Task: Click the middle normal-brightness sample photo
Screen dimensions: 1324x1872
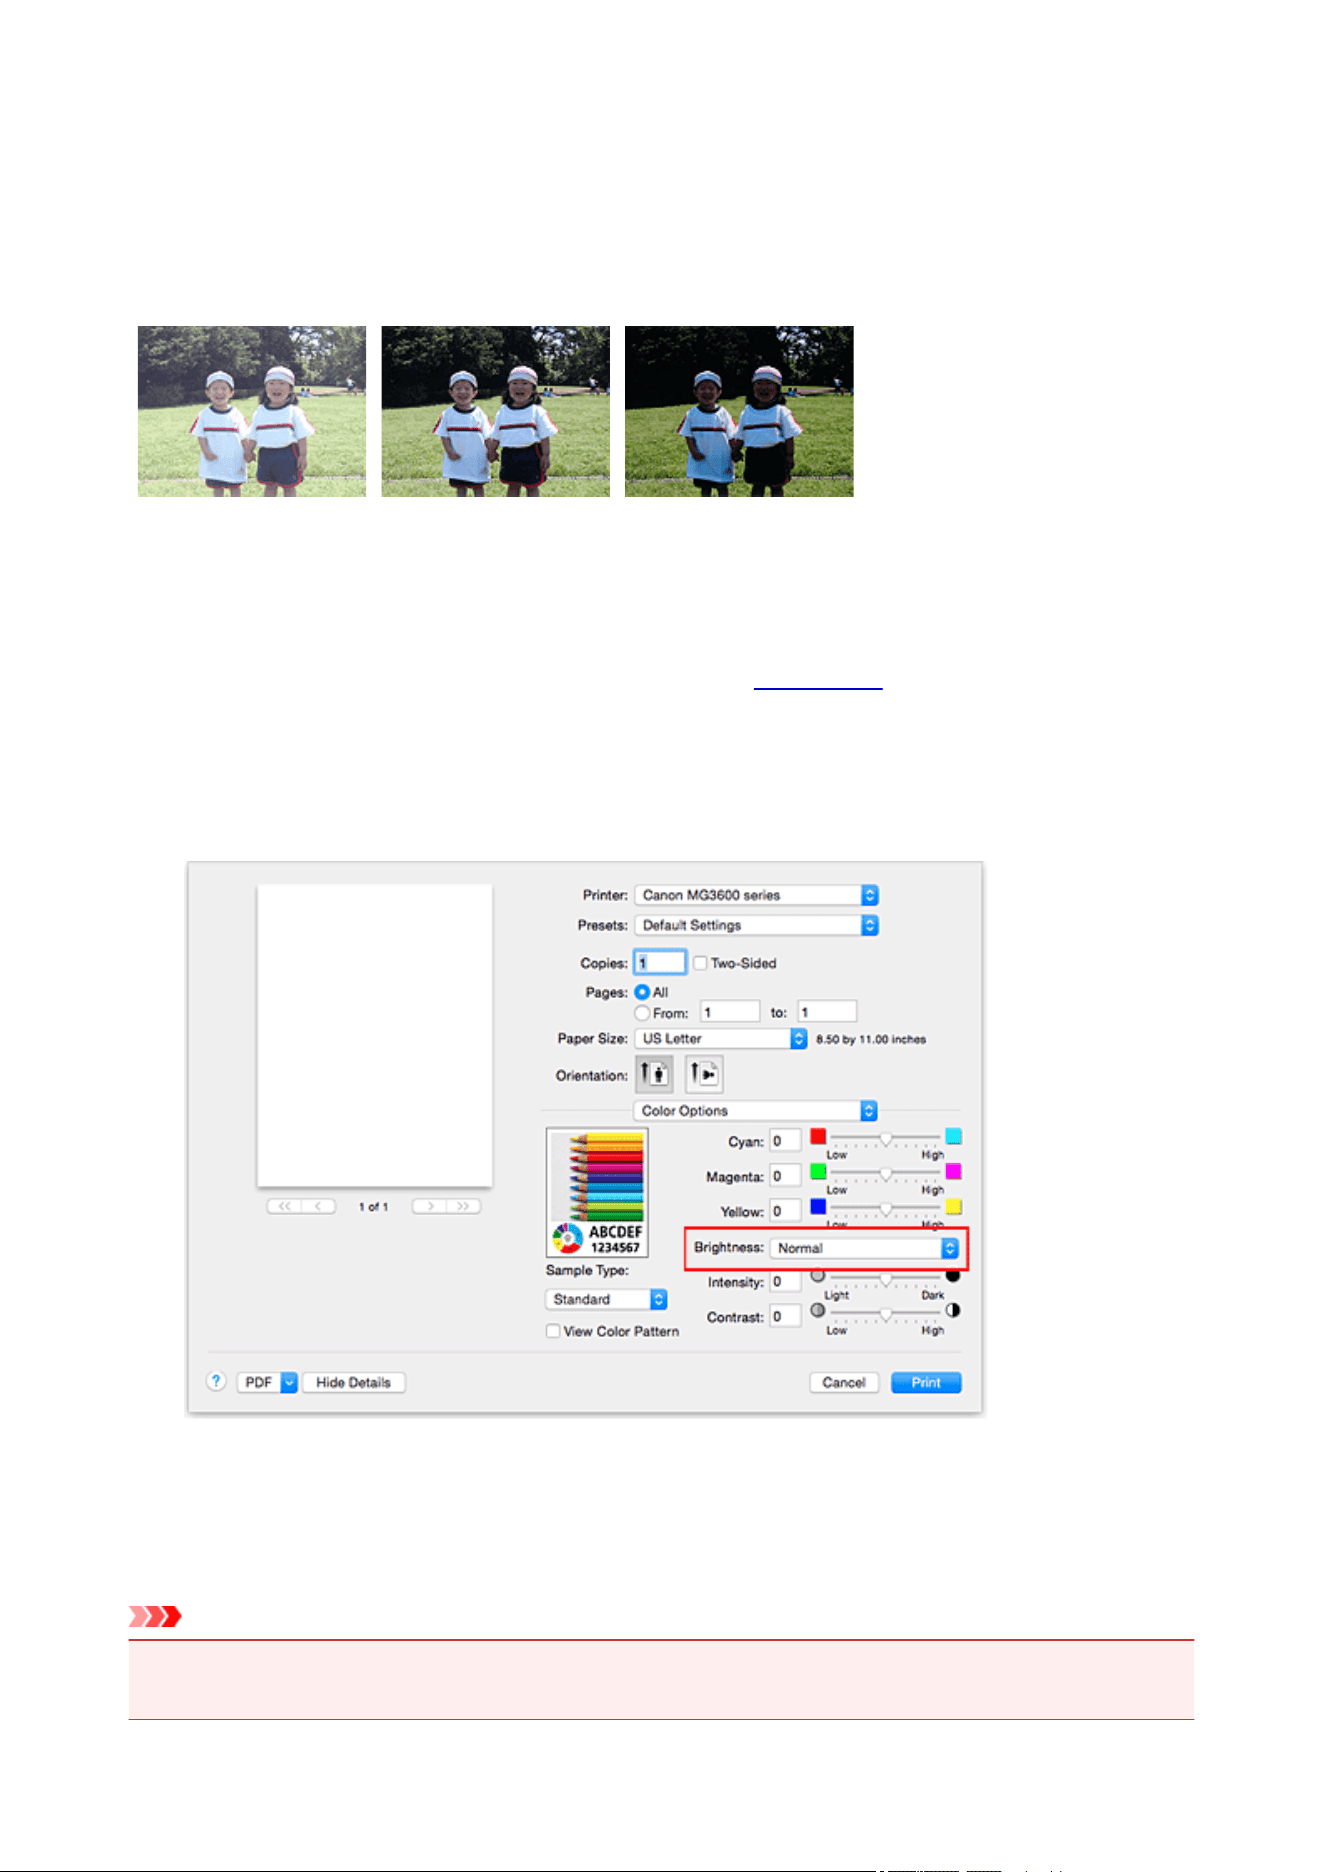Action: tap(496, 411)
